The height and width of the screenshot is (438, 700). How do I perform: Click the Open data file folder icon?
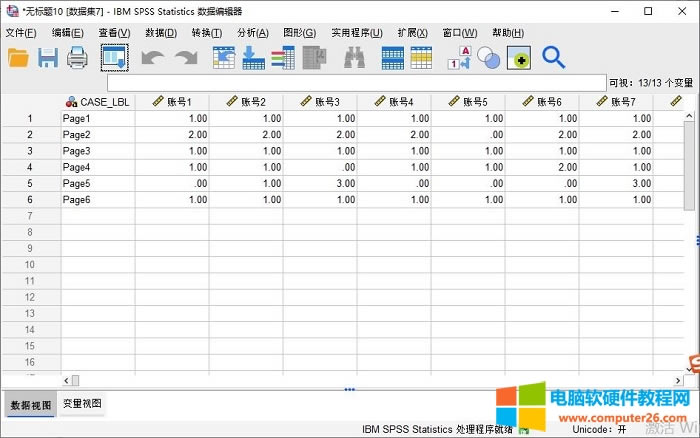(x=18, y=58)
